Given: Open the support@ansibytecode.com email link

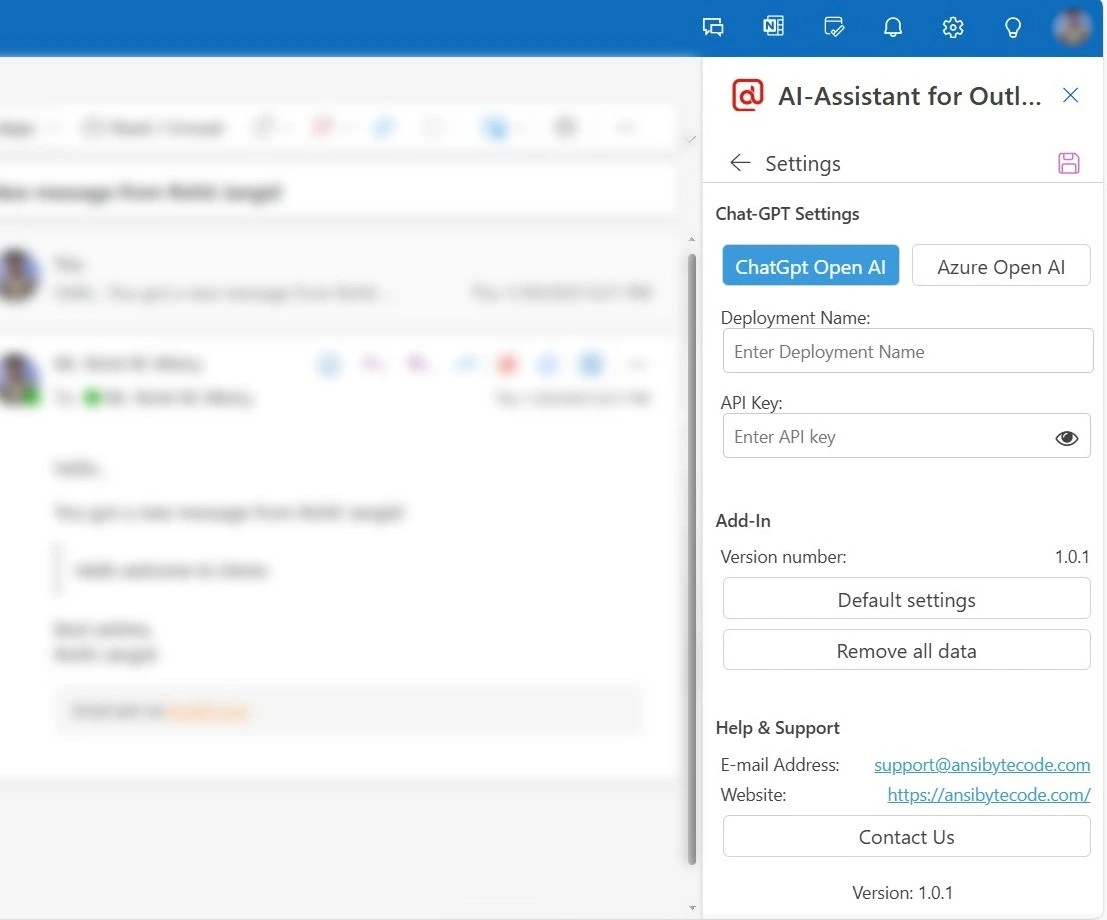Looking at the screenshot, I should coord(982,765).
